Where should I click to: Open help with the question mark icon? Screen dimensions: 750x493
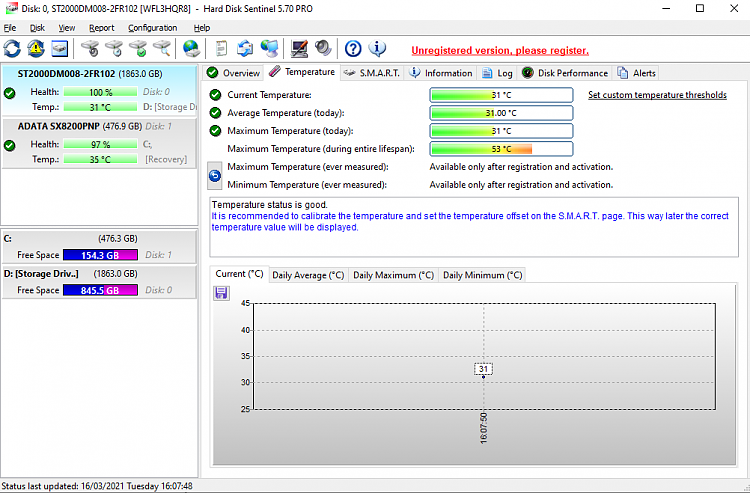(353, 48)
